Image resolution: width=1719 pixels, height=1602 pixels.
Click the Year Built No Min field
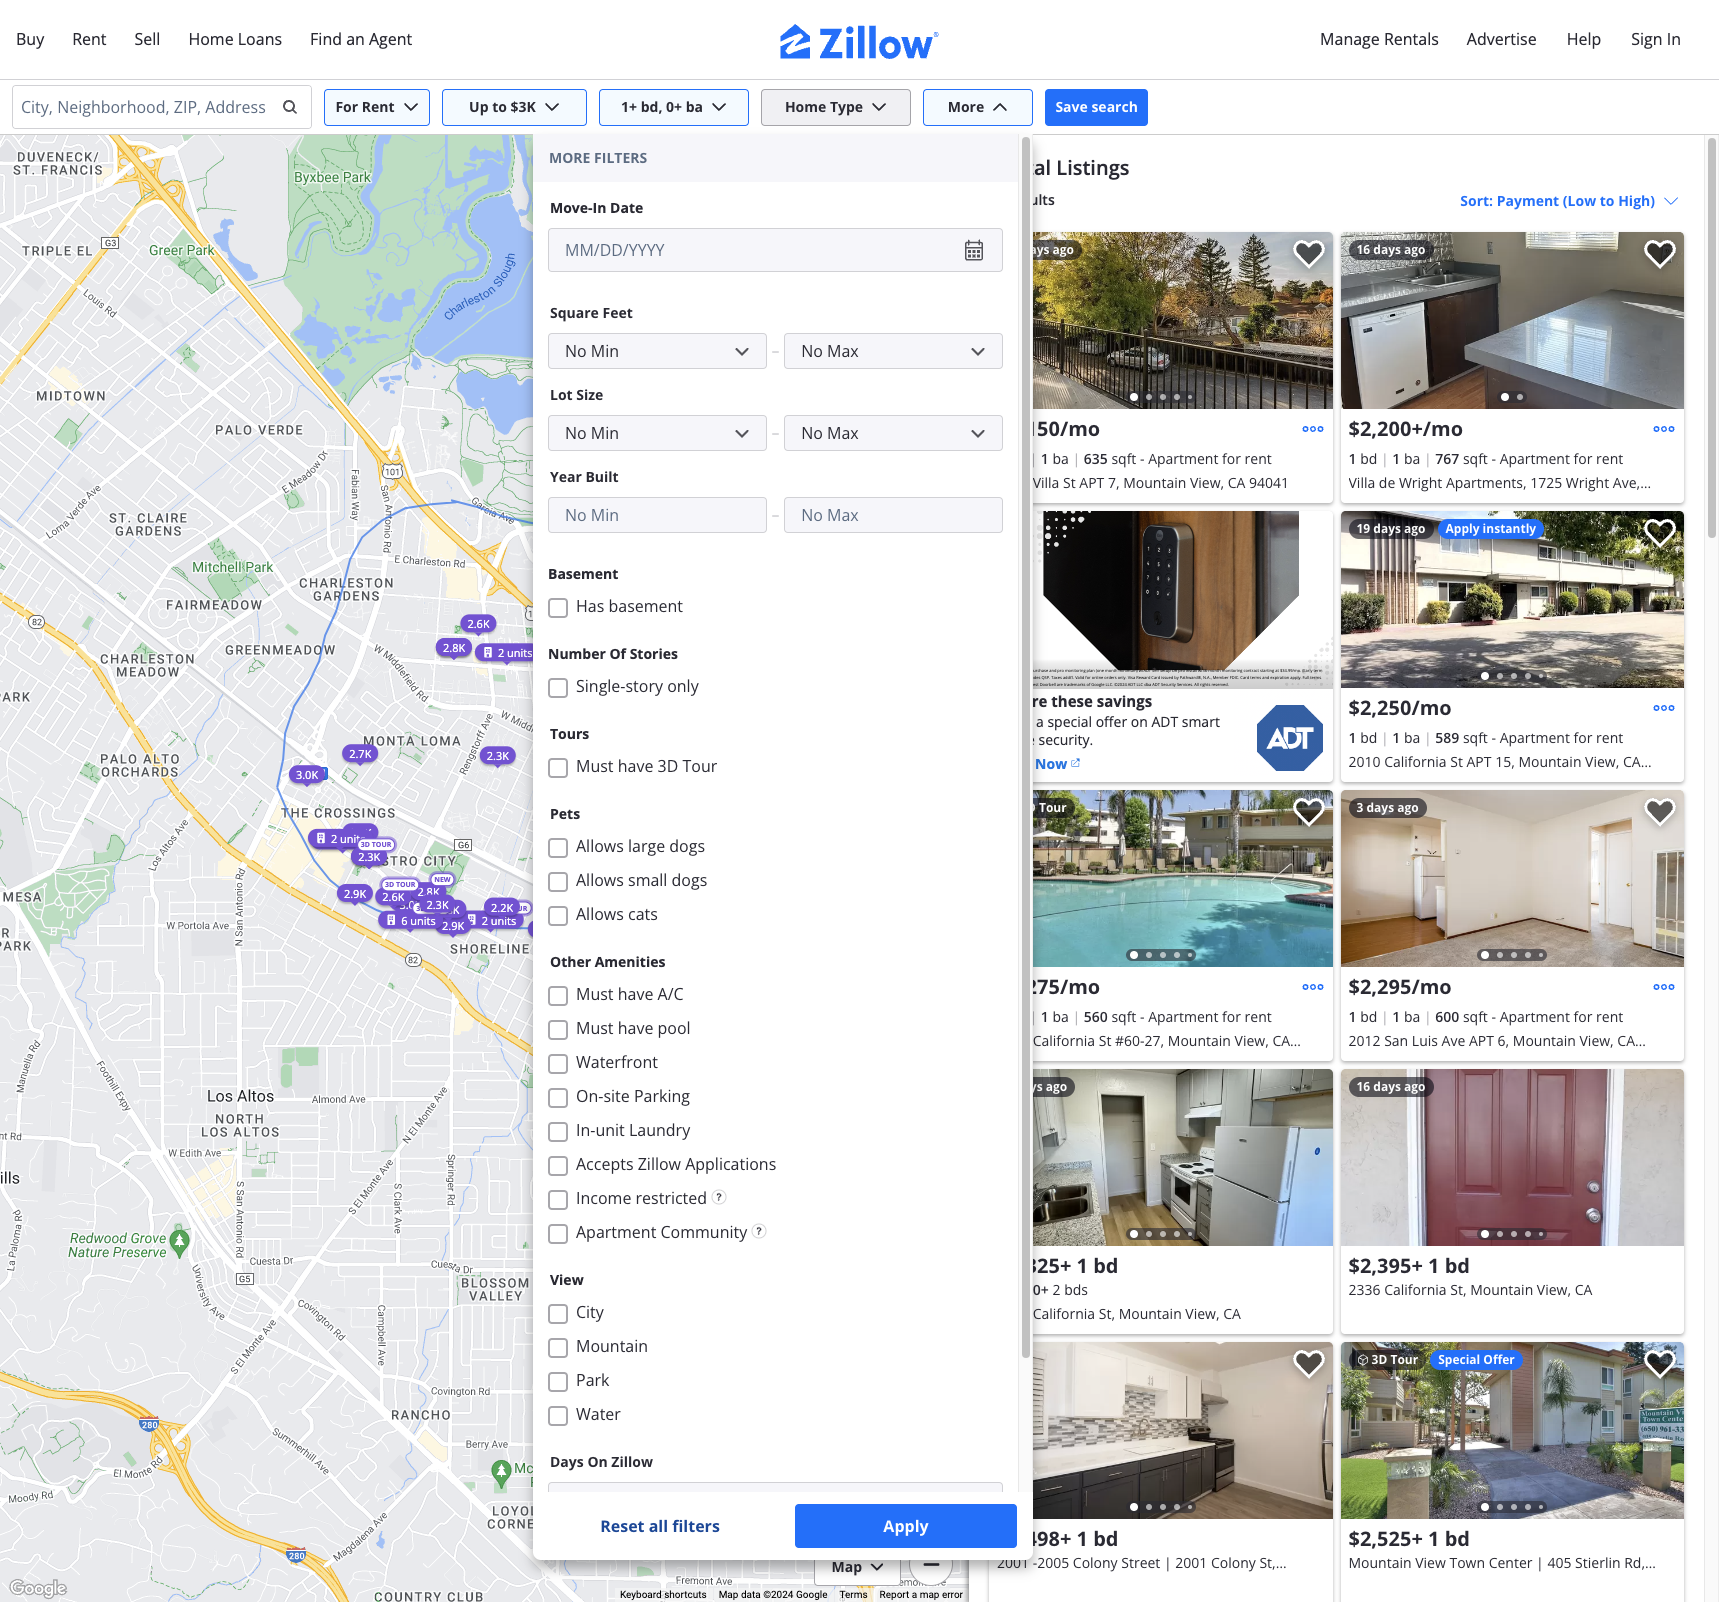click(657, 515)
